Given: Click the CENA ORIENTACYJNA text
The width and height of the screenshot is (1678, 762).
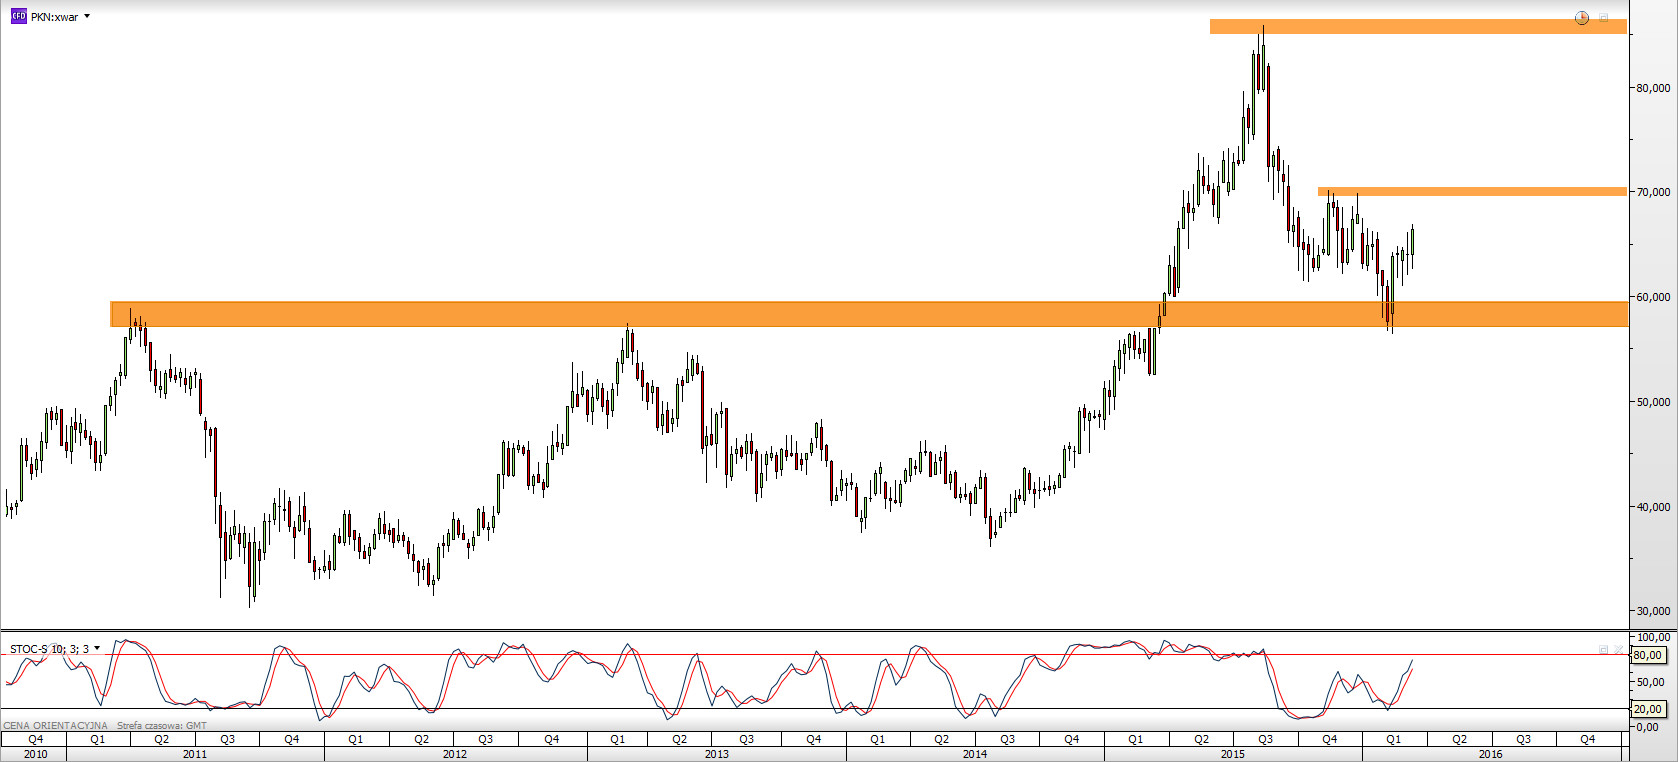Looking at the screenshot, I should 55,725.
